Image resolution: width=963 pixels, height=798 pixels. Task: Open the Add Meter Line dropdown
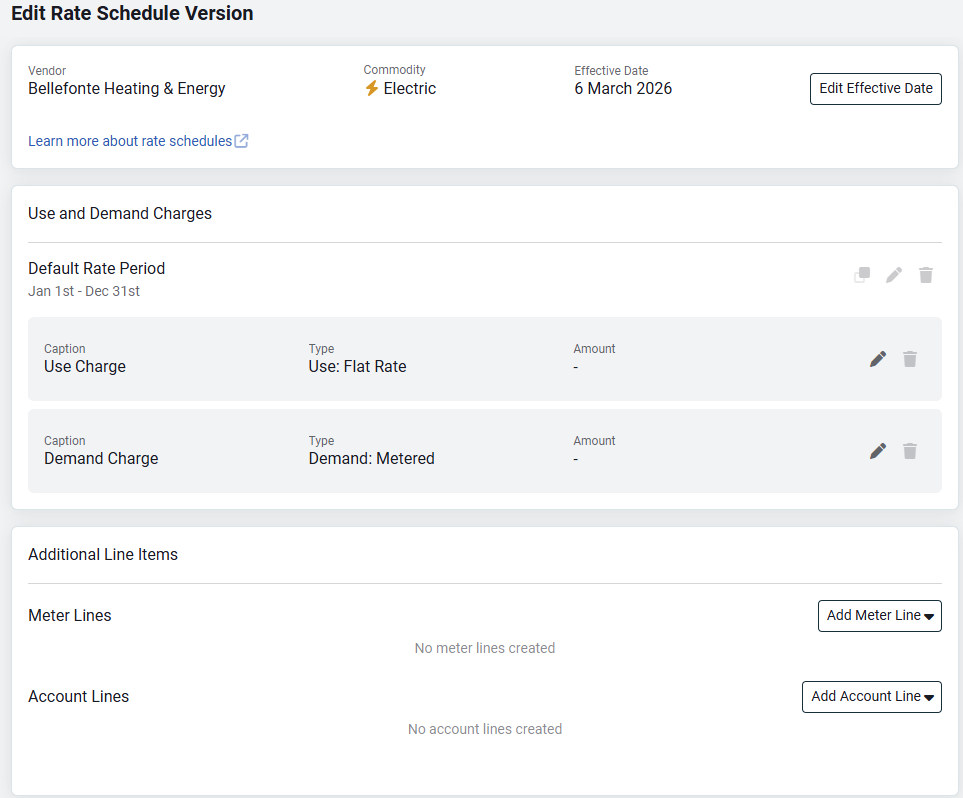click(879, 616)
